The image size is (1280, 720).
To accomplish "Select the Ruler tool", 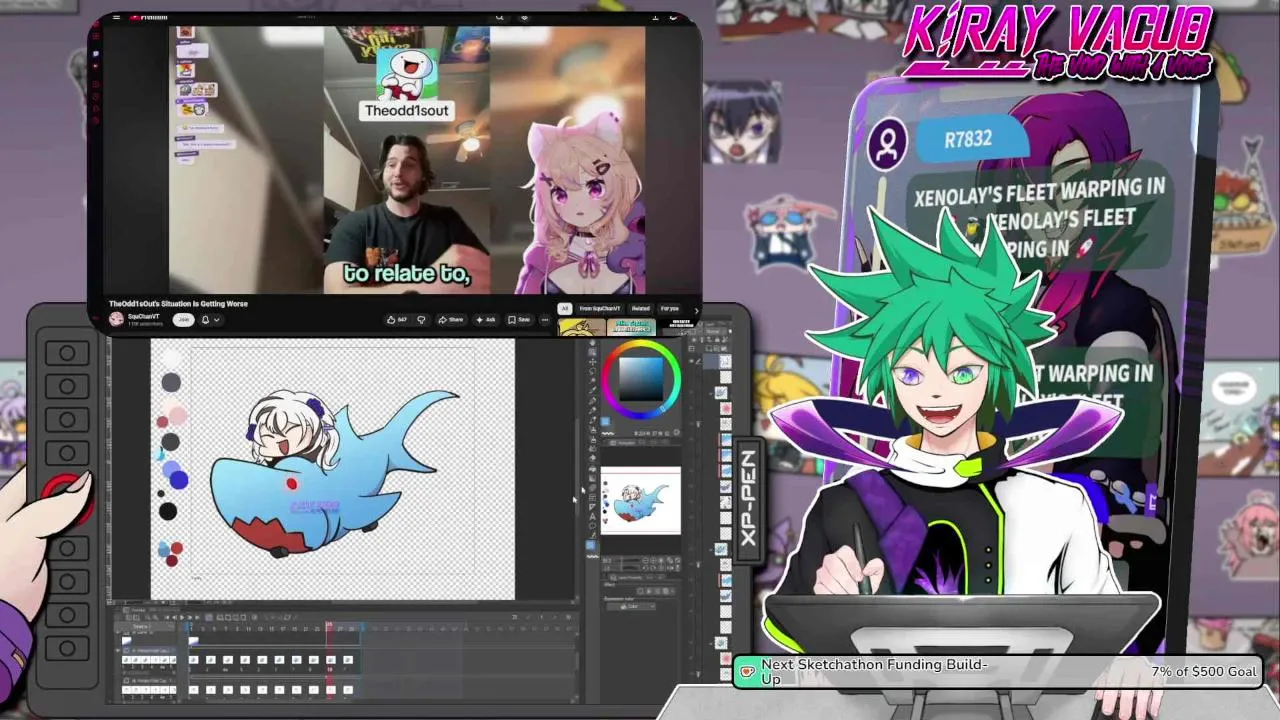I will pyautogui.click(x=592, y=507).
